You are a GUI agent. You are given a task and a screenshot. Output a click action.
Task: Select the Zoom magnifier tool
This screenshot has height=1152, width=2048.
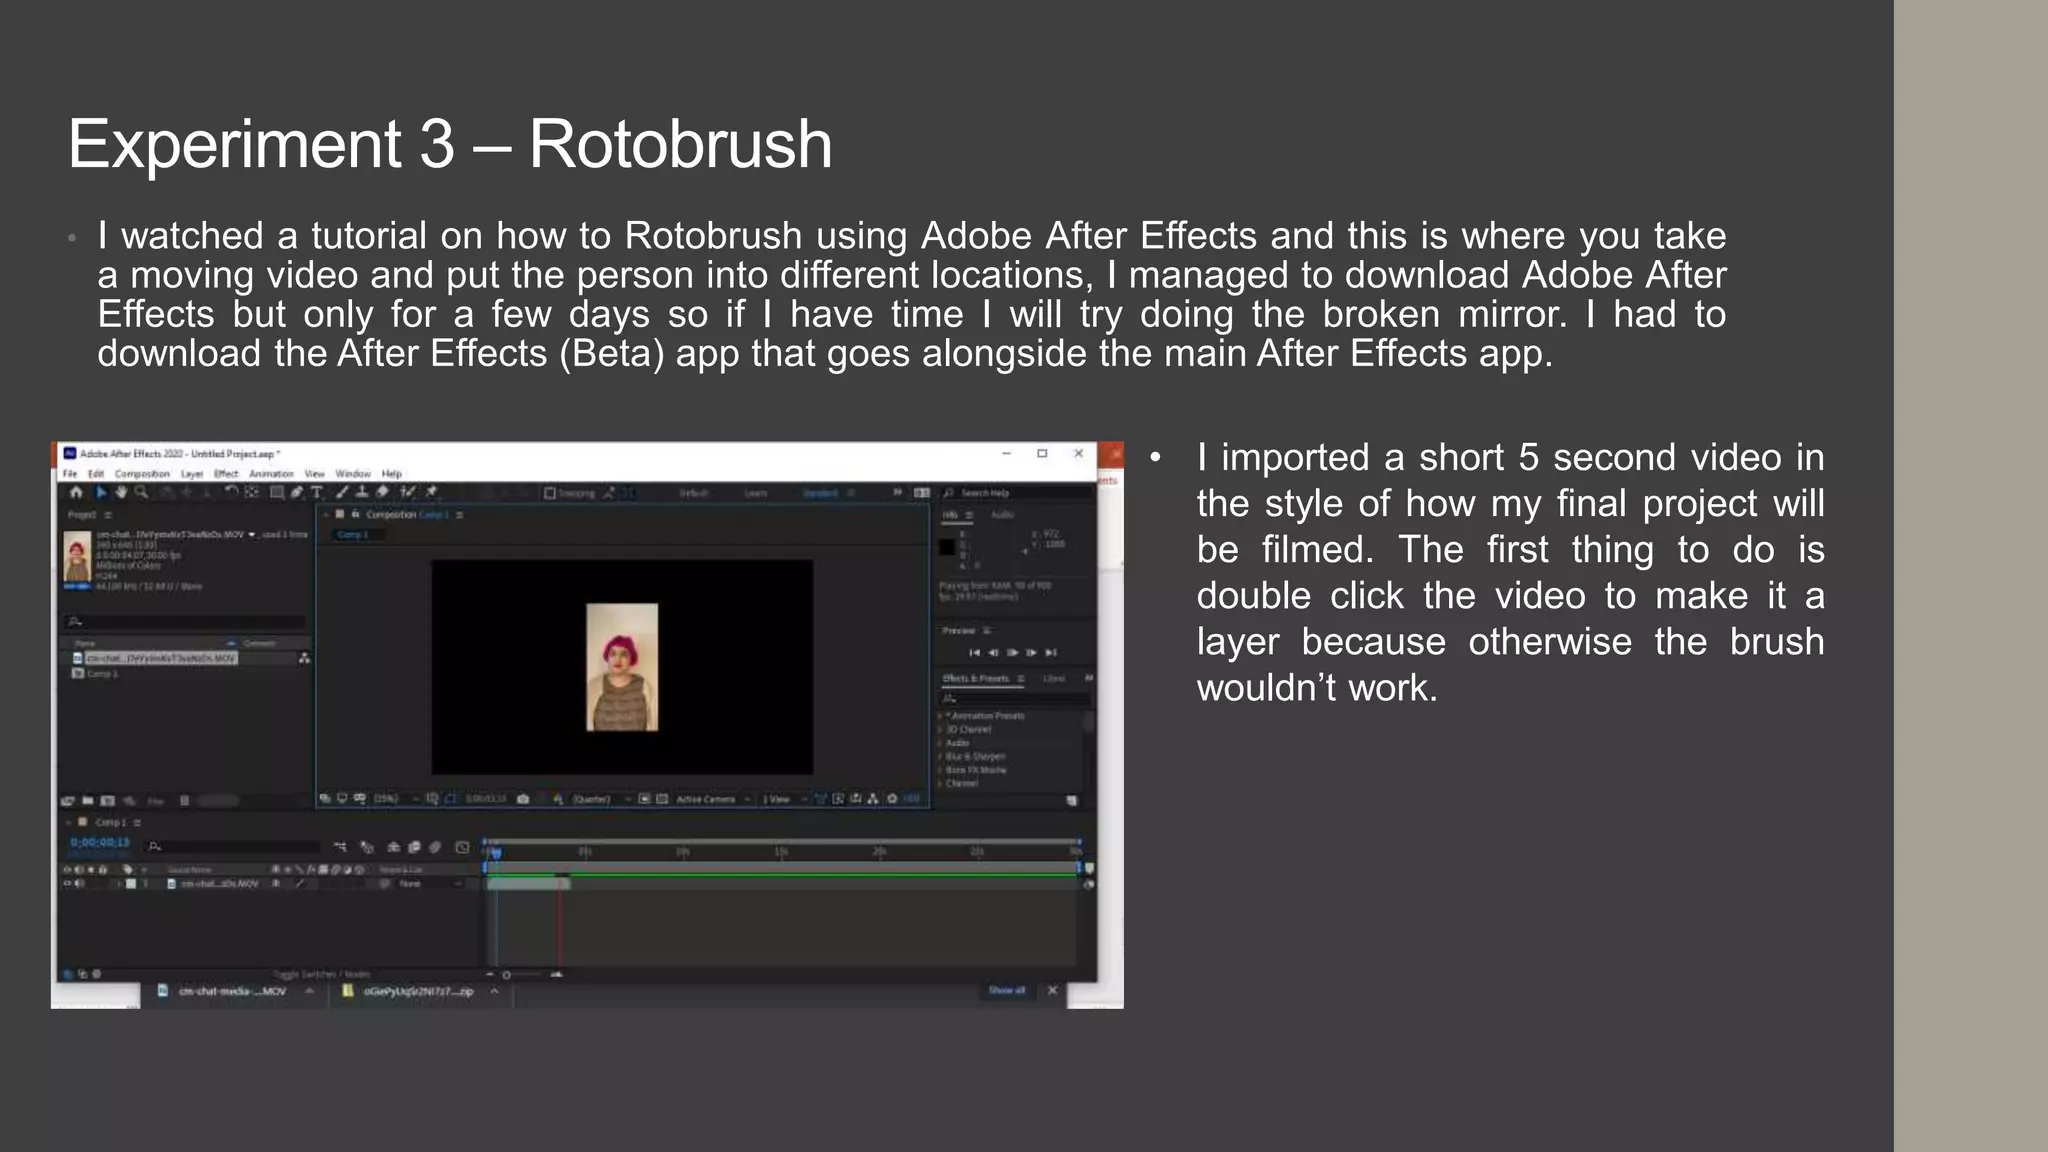[141, 492]
